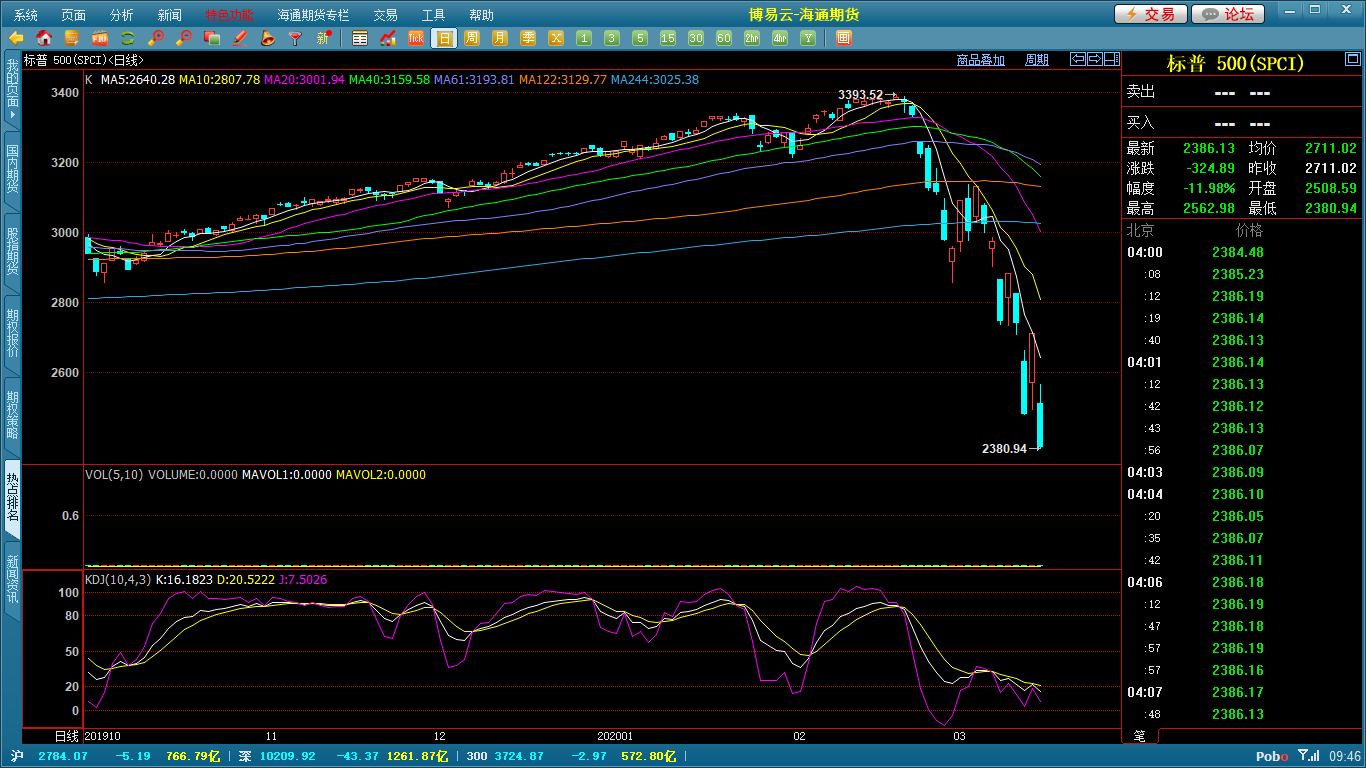Open the alert horn icon
Image resolution: width=1366 pixels, height=768 pixels.
268,38
